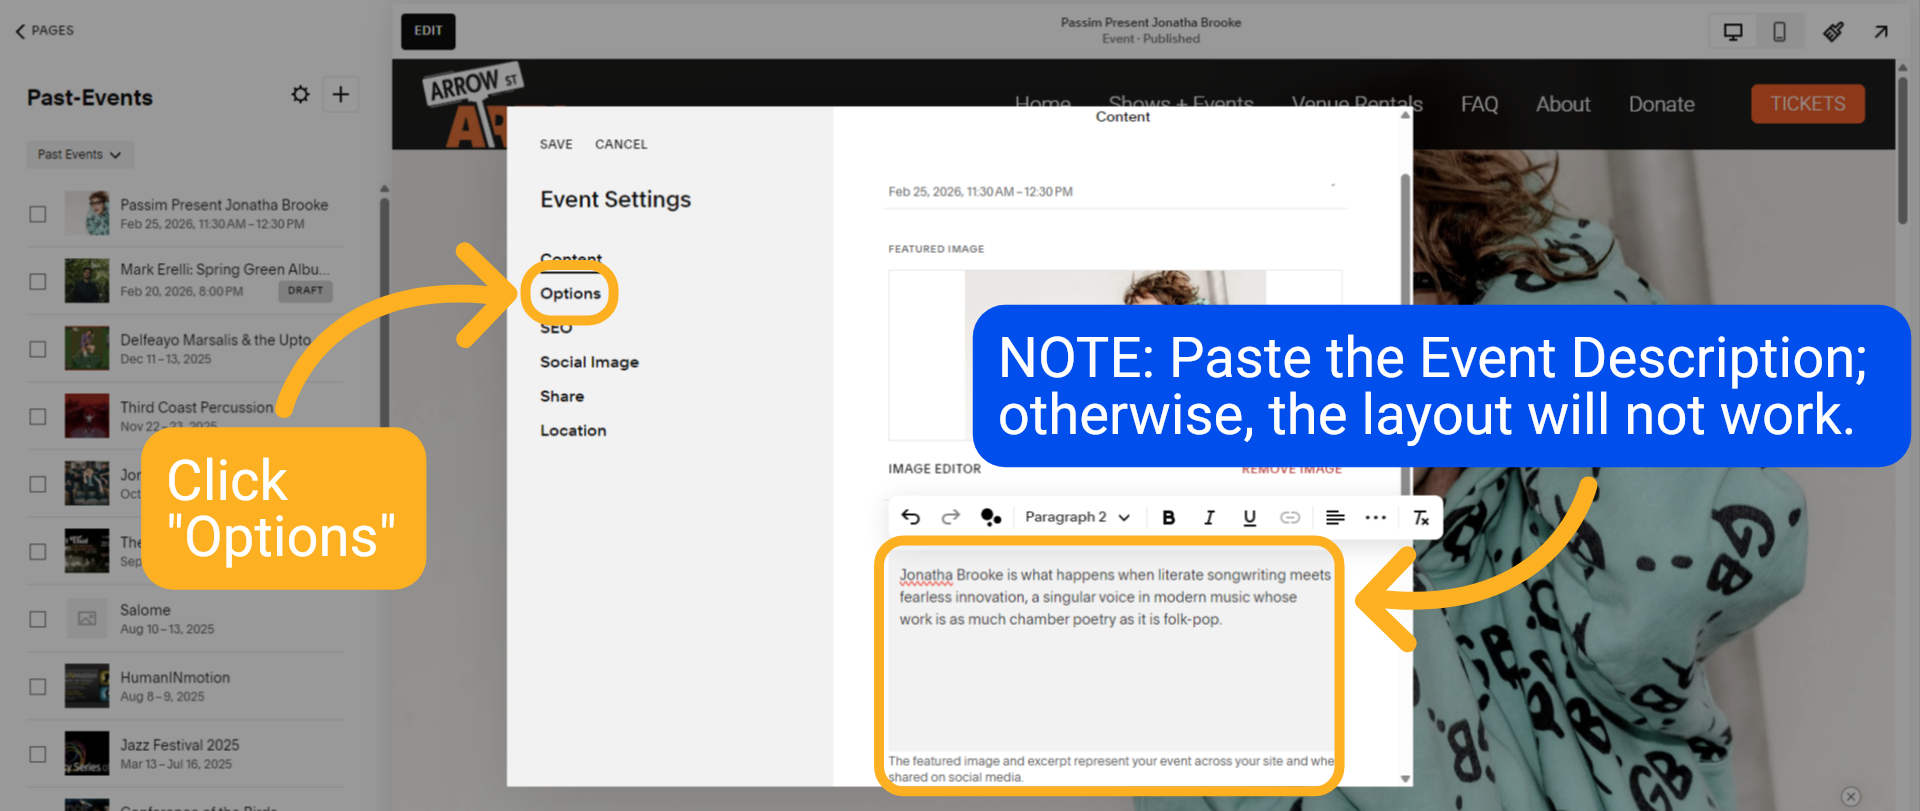Insert a link in excerpt
The image size is (1920, 811).
click(x=1290, y=517)
